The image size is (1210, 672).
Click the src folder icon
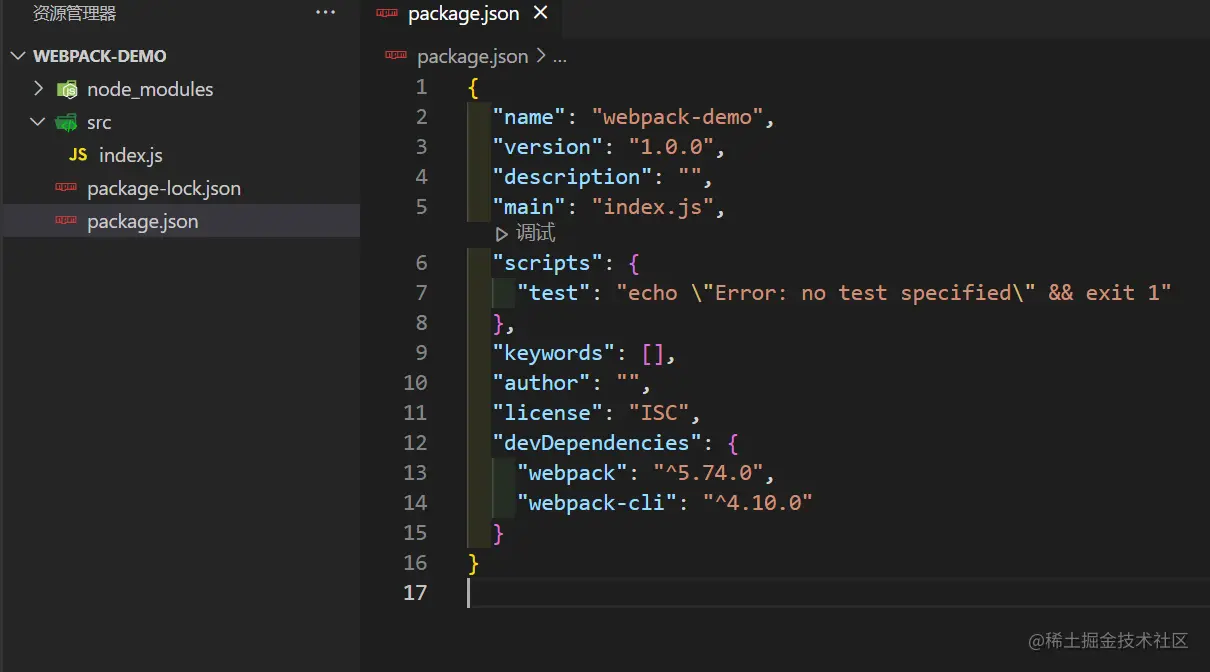click(67, 122)
